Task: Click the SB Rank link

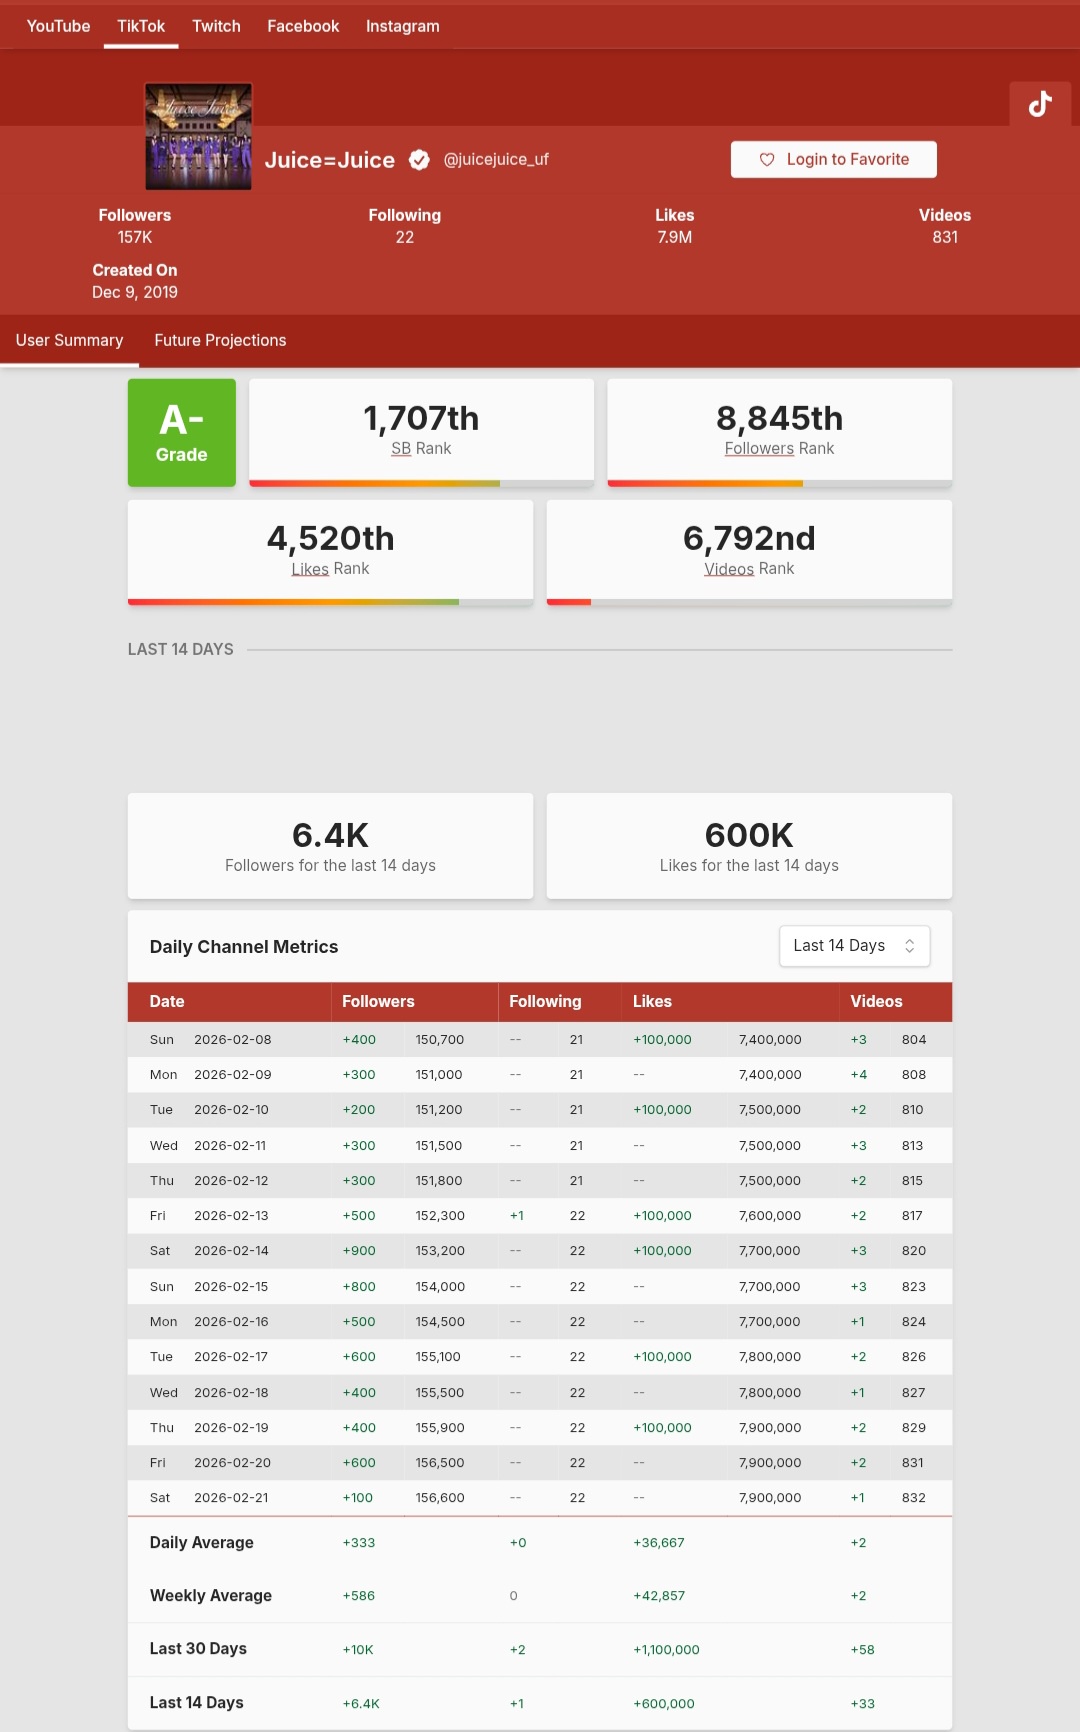Action: pyautogui.click(x=401, y=449)
